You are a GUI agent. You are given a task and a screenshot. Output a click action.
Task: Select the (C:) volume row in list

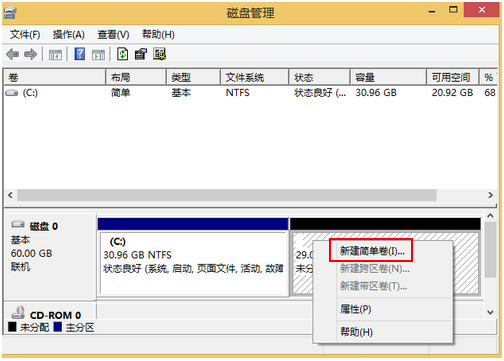[250, 93]
